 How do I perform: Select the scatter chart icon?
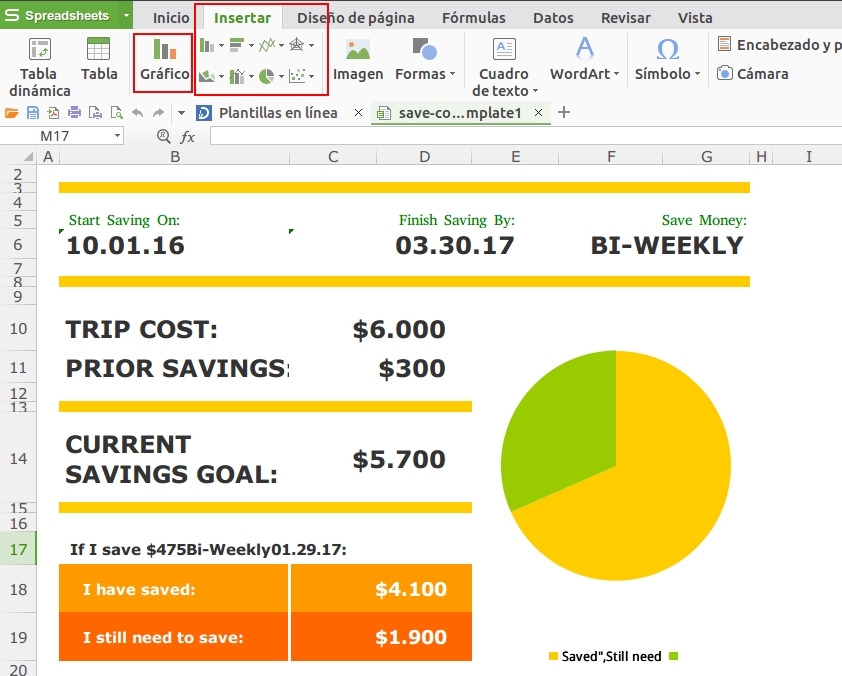[x=295, y=76]
